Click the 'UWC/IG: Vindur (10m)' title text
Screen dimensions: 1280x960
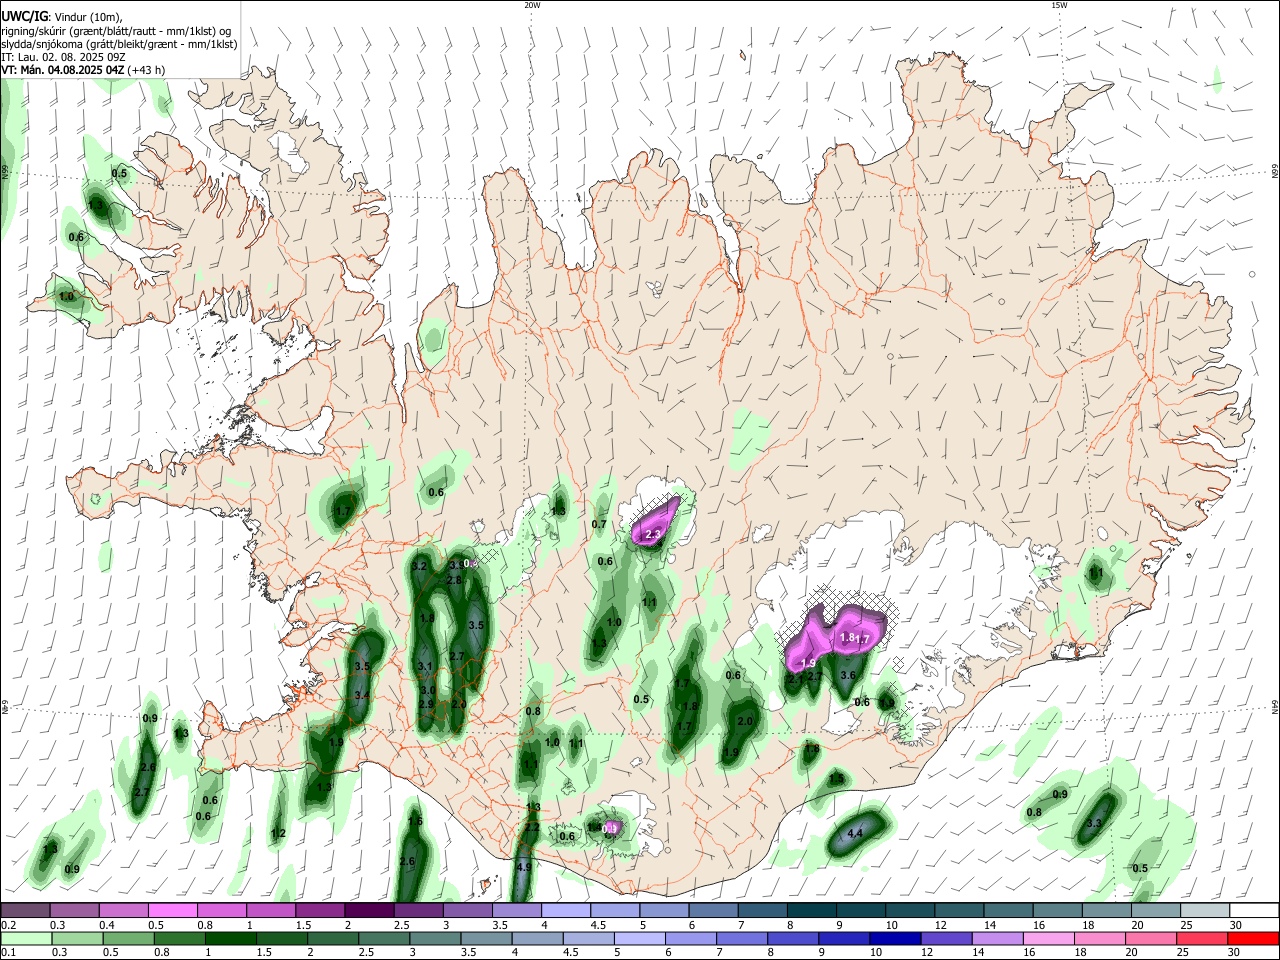point(61,17)
